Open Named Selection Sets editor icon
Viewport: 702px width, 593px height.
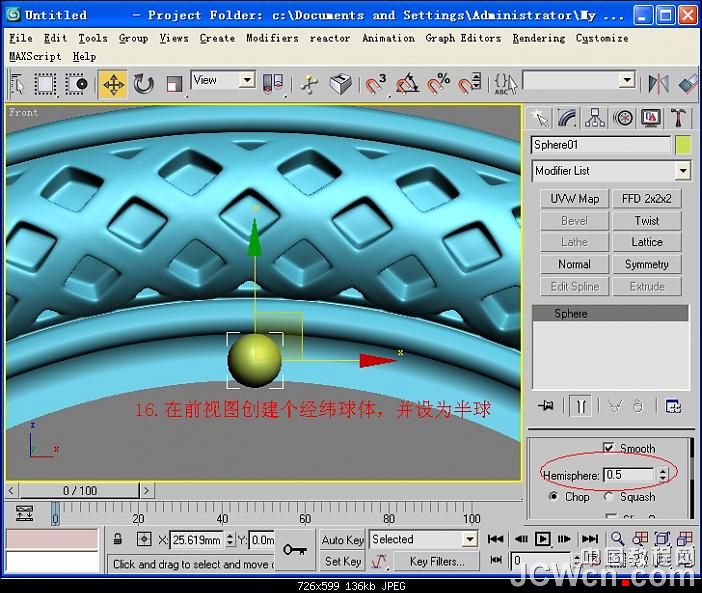click(505, 84)
